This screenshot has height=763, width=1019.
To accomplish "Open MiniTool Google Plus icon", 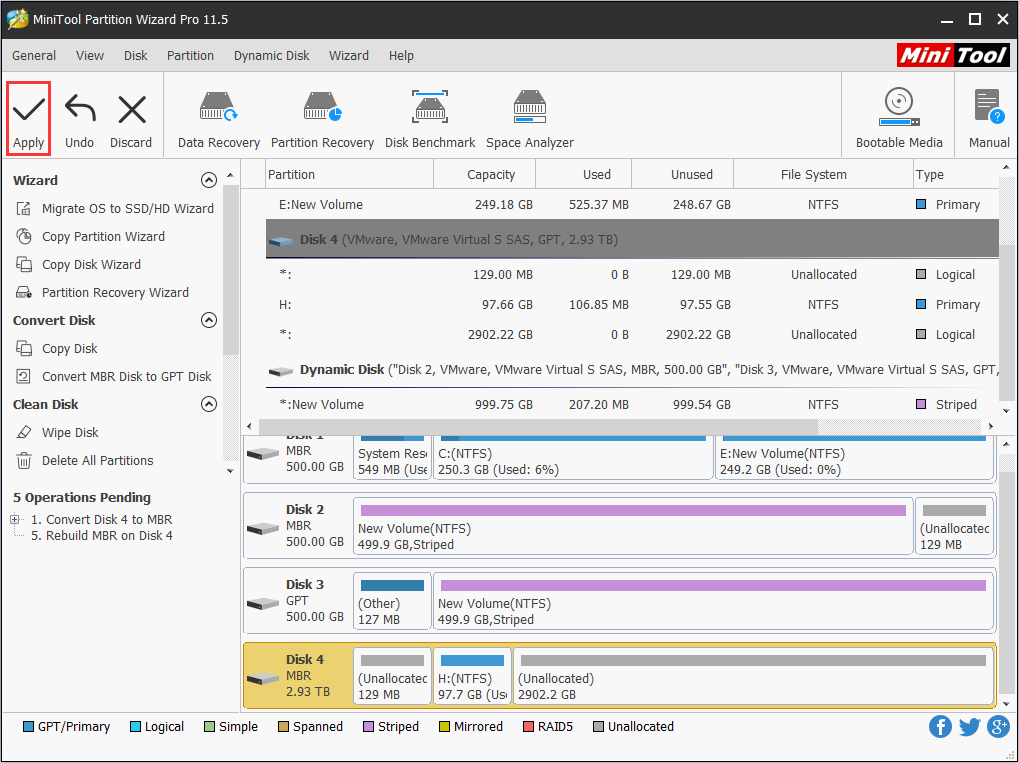I will tap(998, 727).
